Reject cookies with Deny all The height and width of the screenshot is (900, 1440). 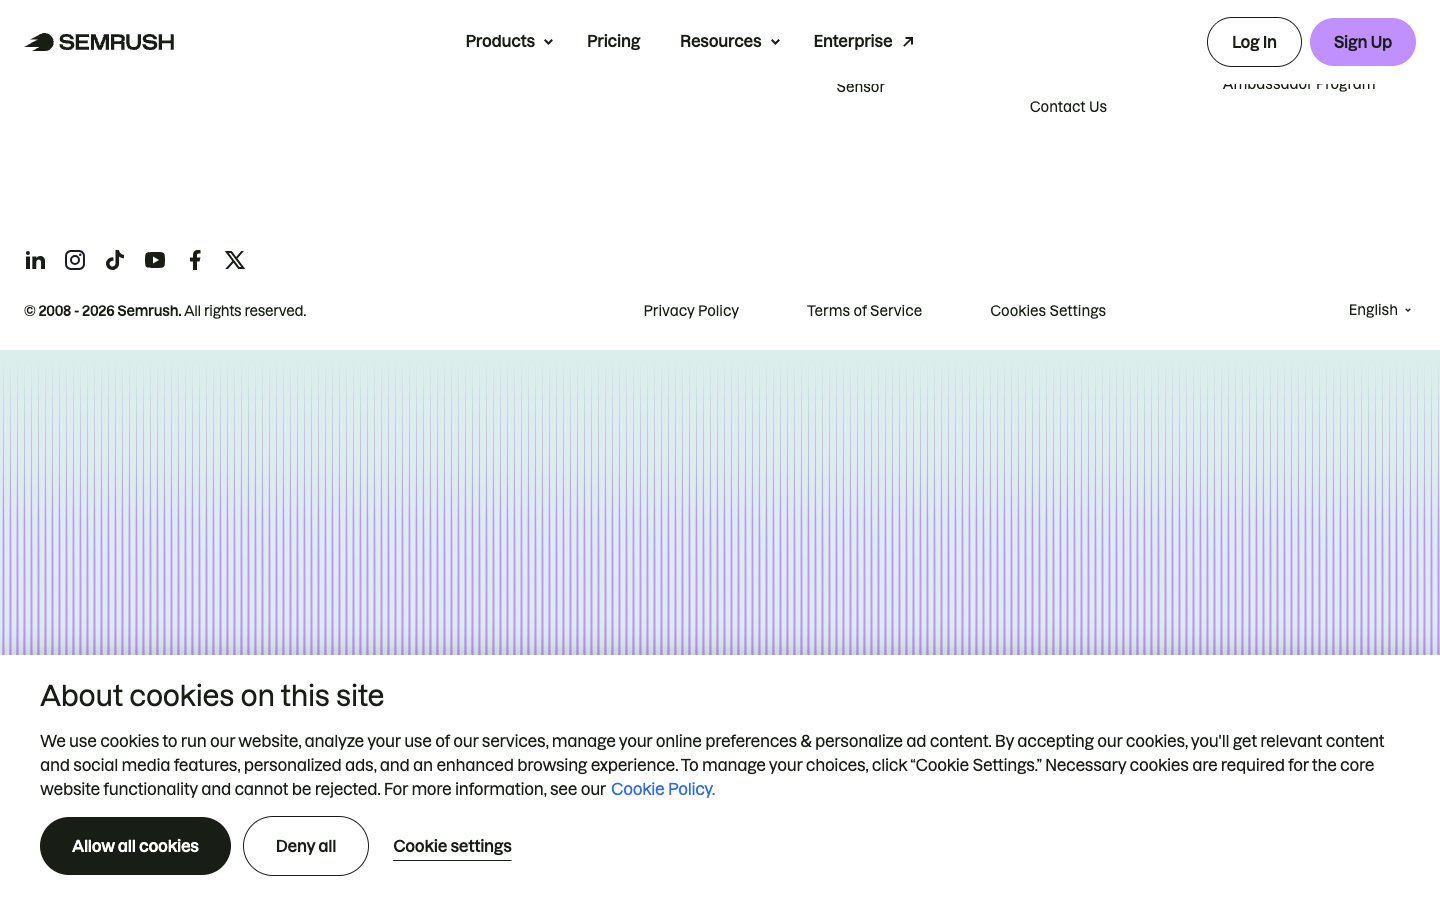click(x=306, y=846)
